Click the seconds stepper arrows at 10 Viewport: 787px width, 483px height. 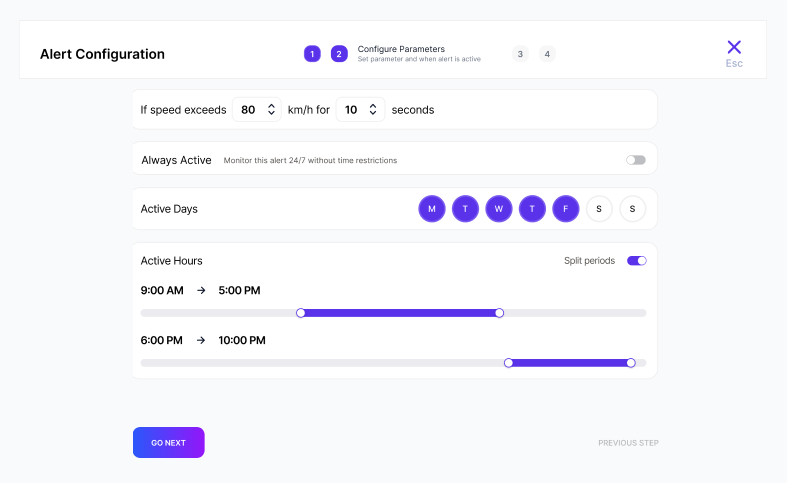click(x=374, y=110)
